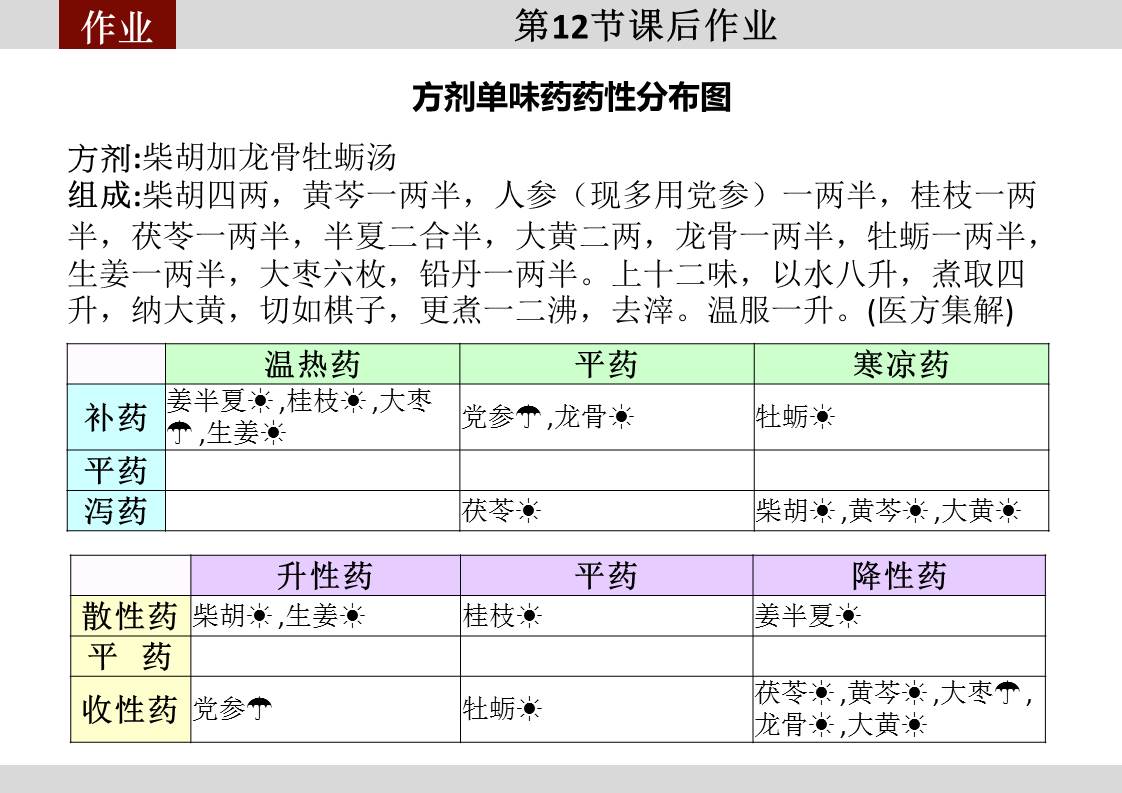Click the cell listing 柴胡 and 生姜

point(326,616)
